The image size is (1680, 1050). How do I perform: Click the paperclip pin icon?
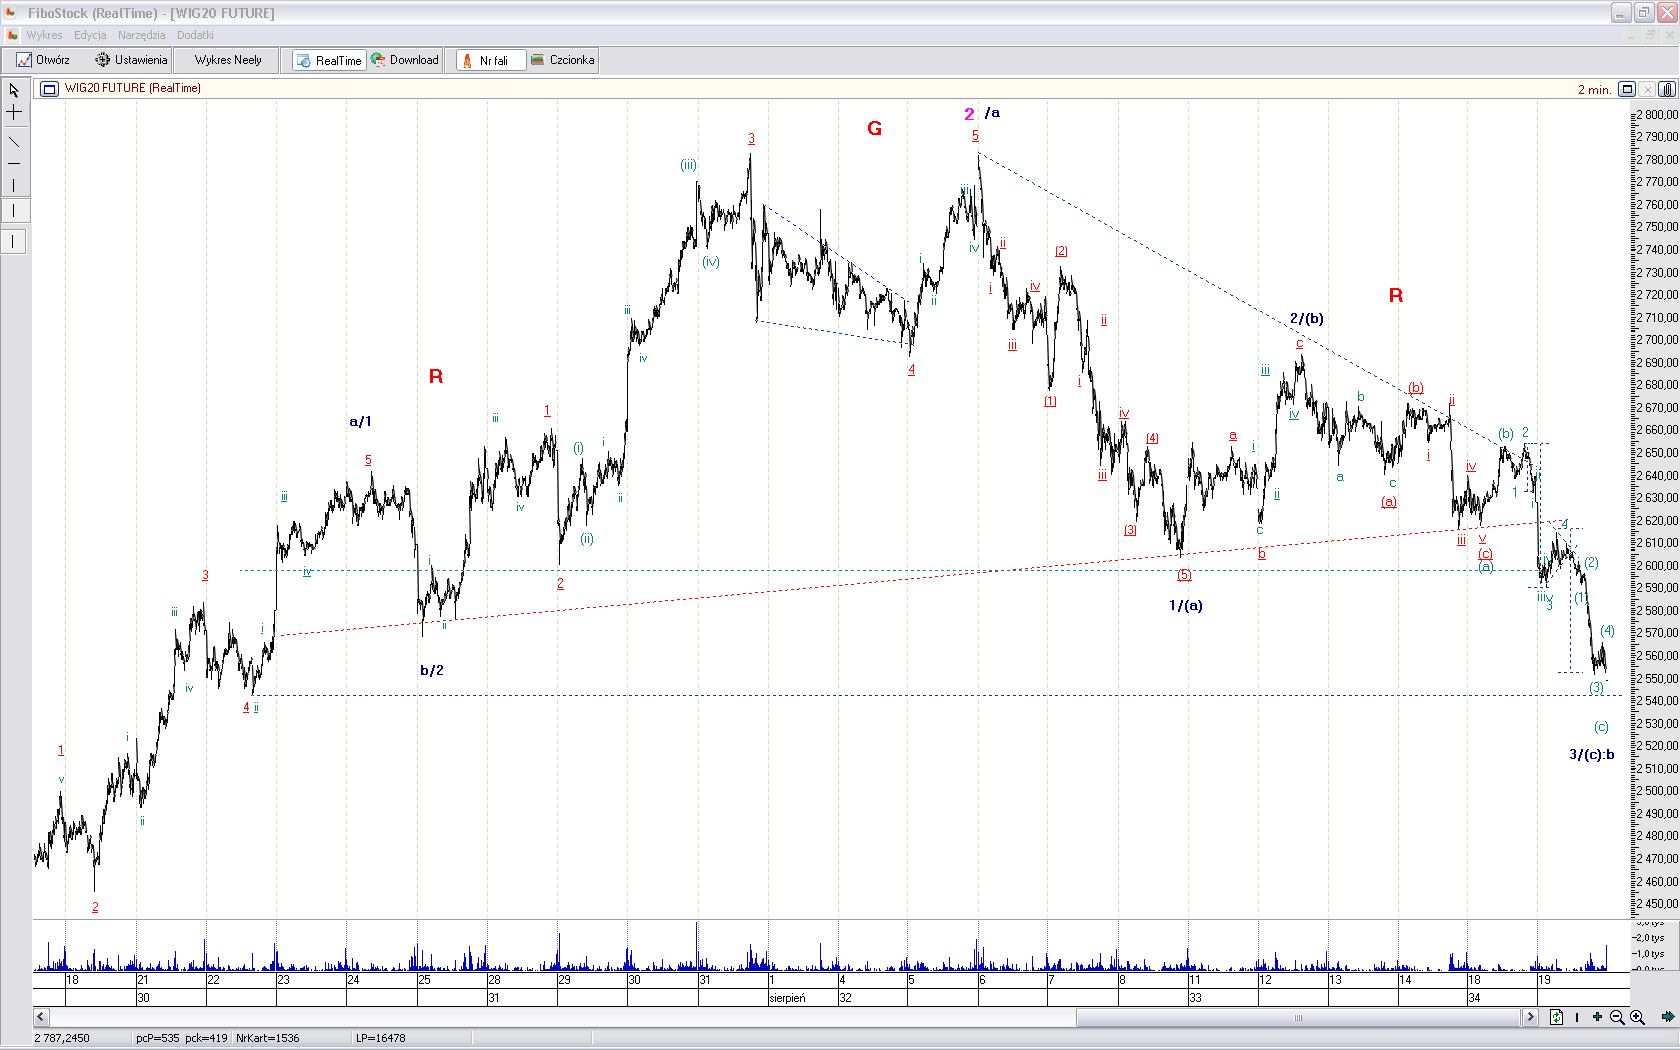[x=1667, y=89]
